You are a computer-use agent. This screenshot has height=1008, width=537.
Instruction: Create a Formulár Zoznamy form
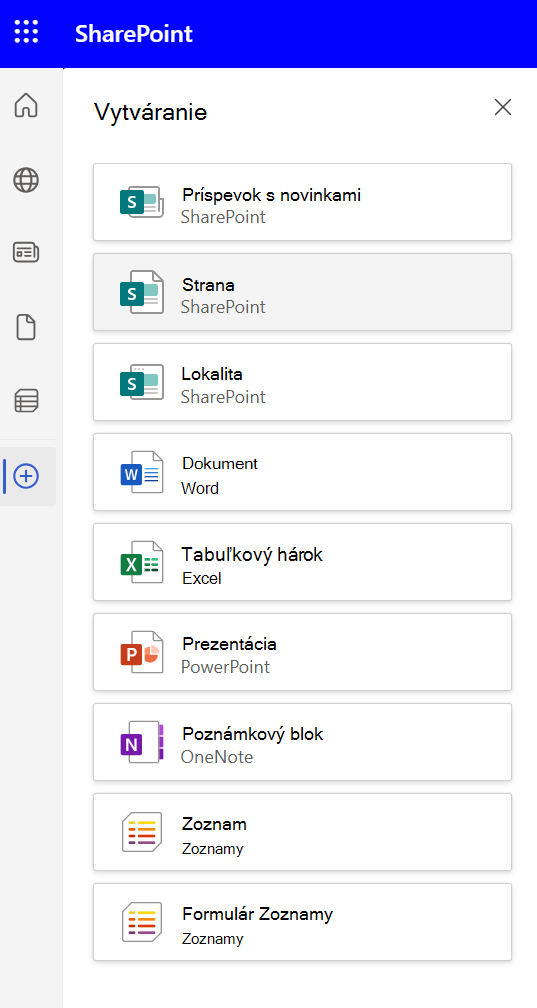[x=302, y=922]
